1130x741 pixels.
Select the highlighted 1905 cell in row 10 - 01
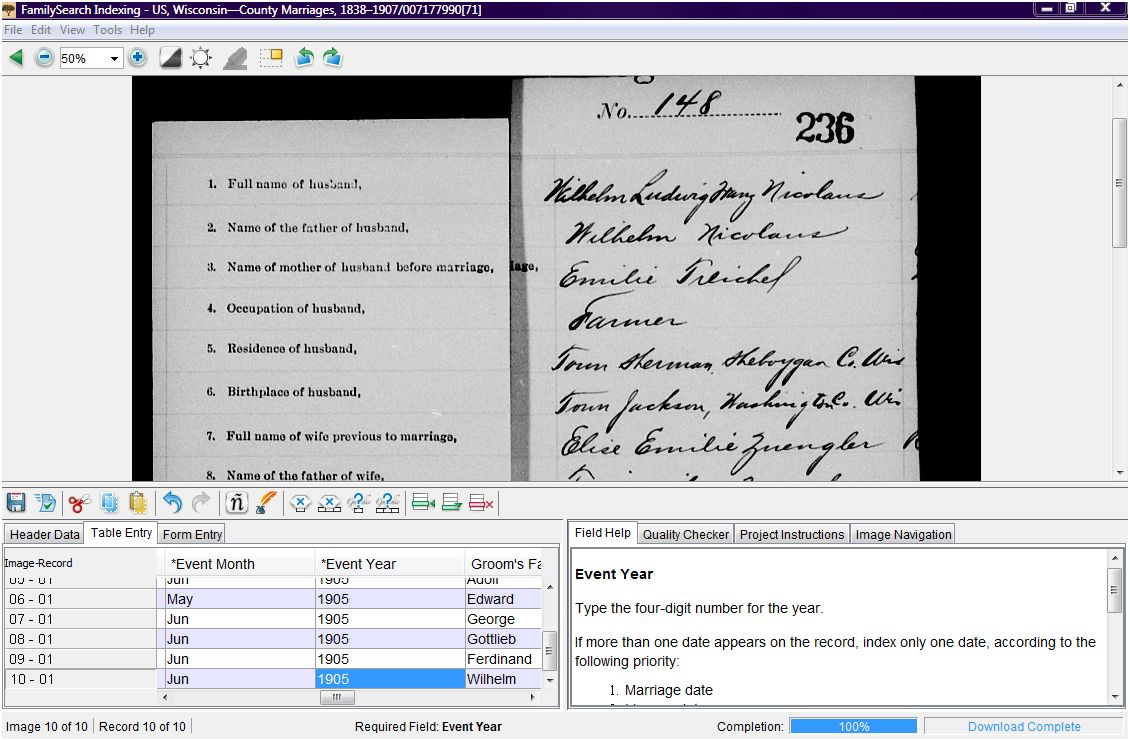(x=390, y=679)
